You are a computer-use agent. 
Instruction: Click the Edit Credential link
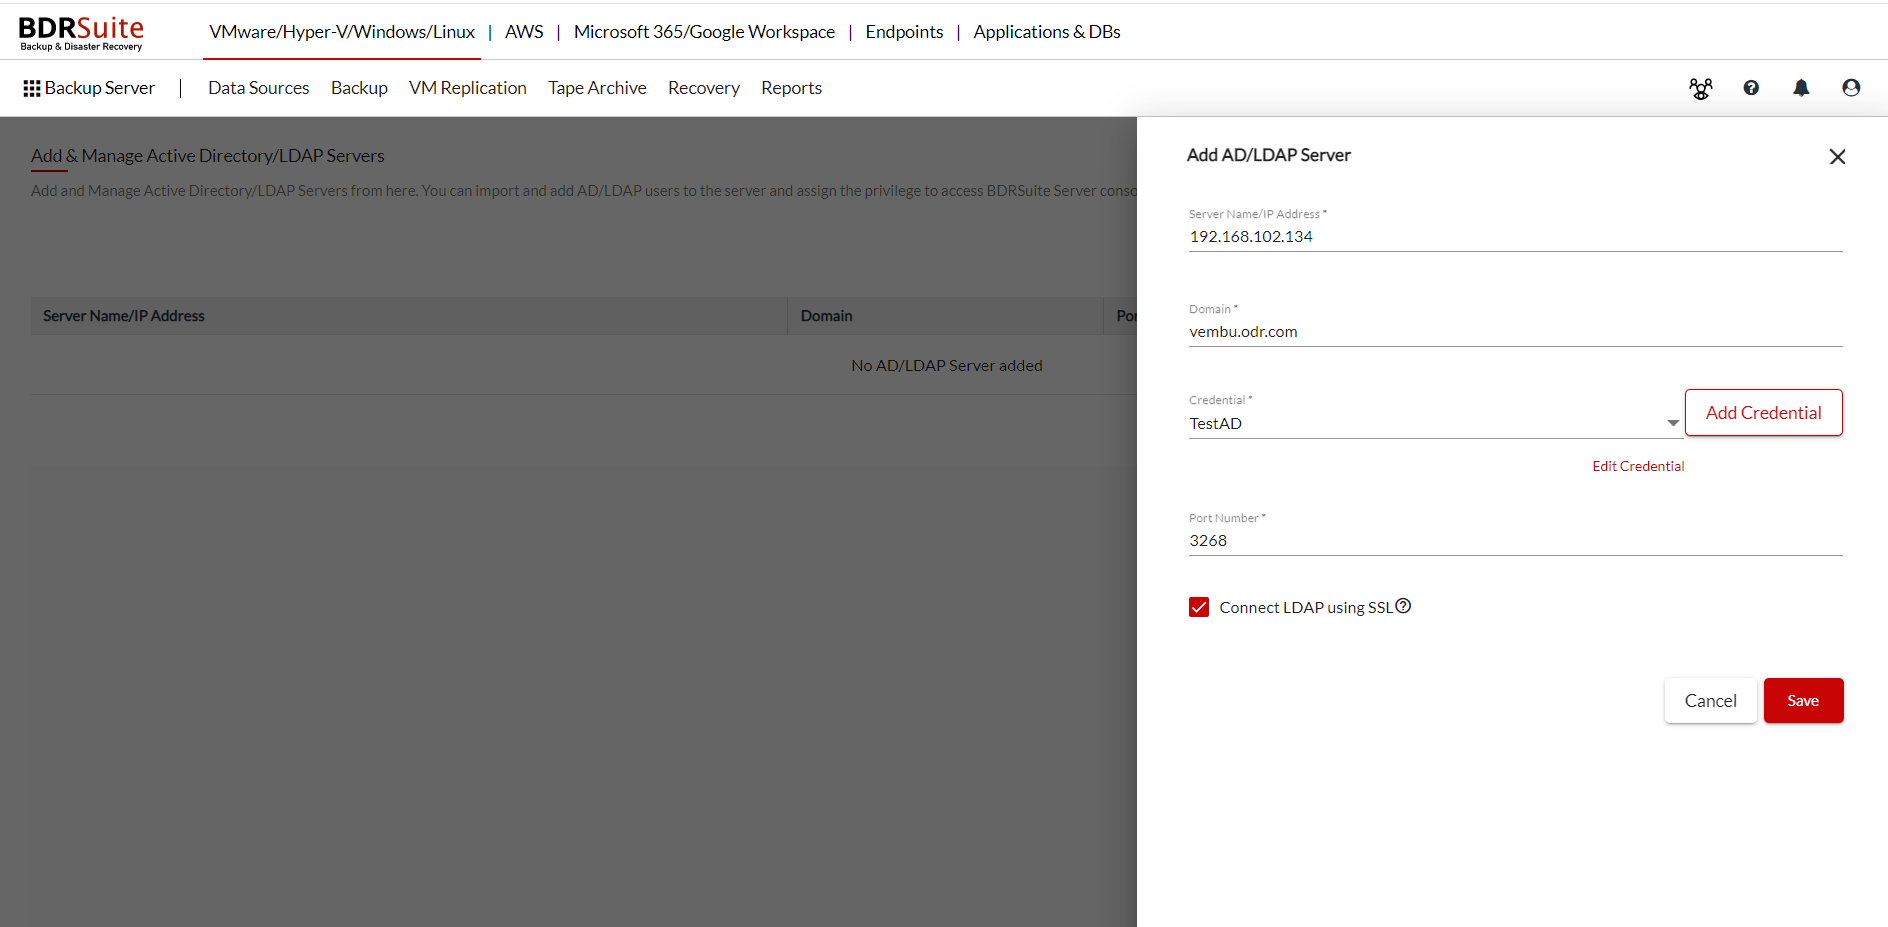[1638, 467]
